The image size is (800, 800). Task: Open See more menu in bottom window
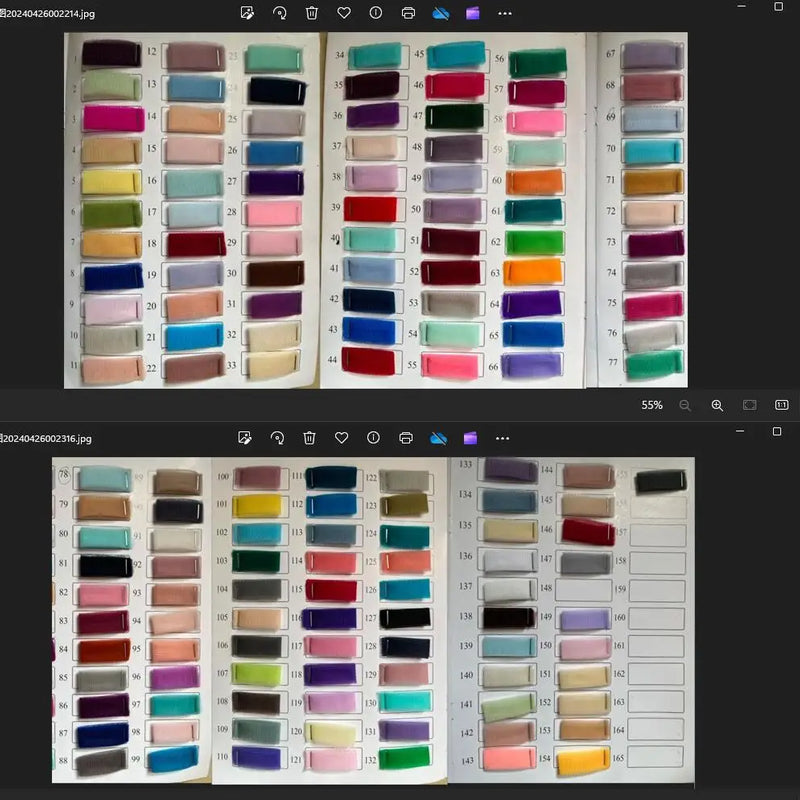tap(502, 438)
